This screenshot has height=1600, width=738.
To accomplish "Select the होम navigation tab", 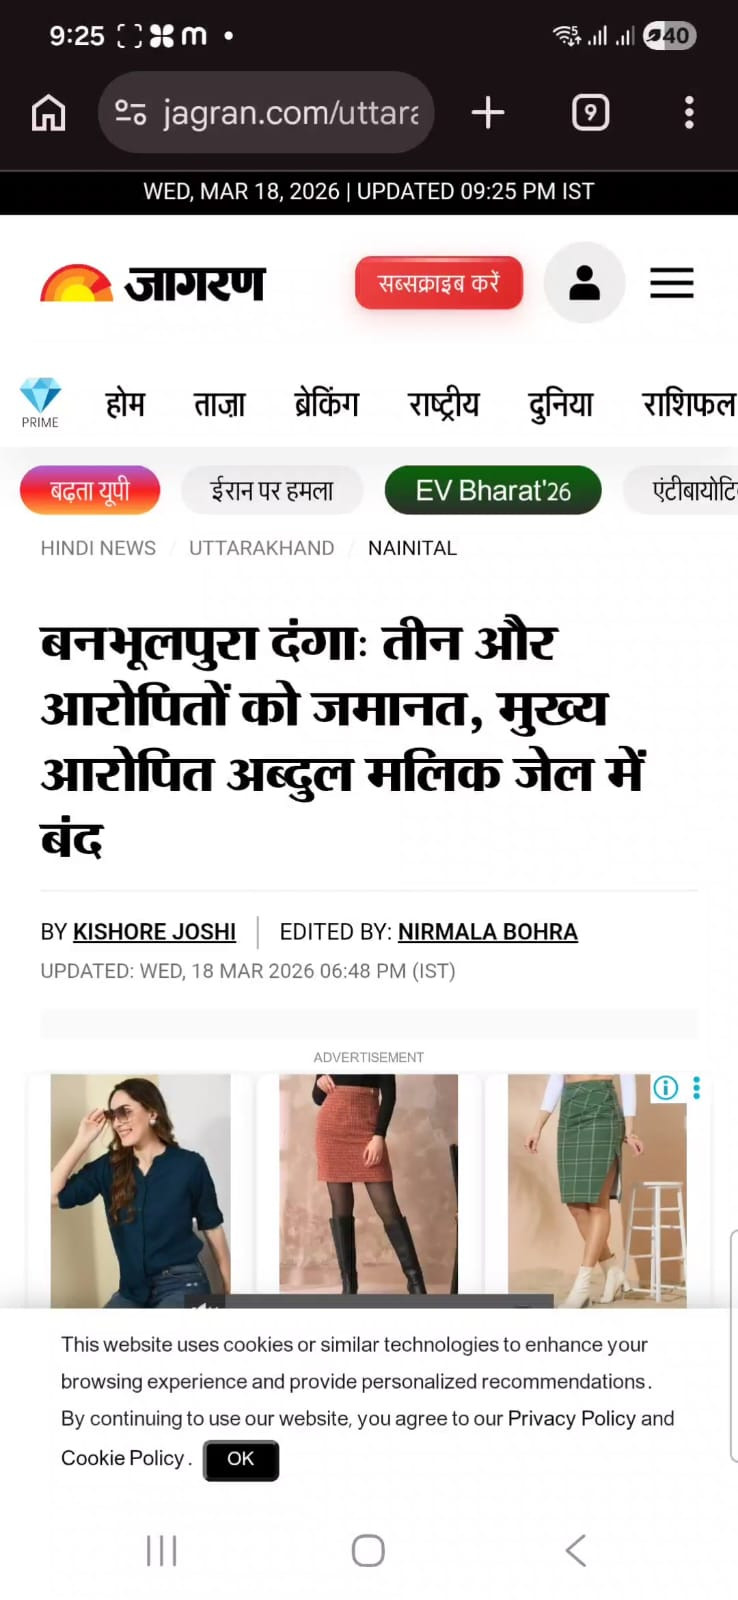I will point(125,405).
